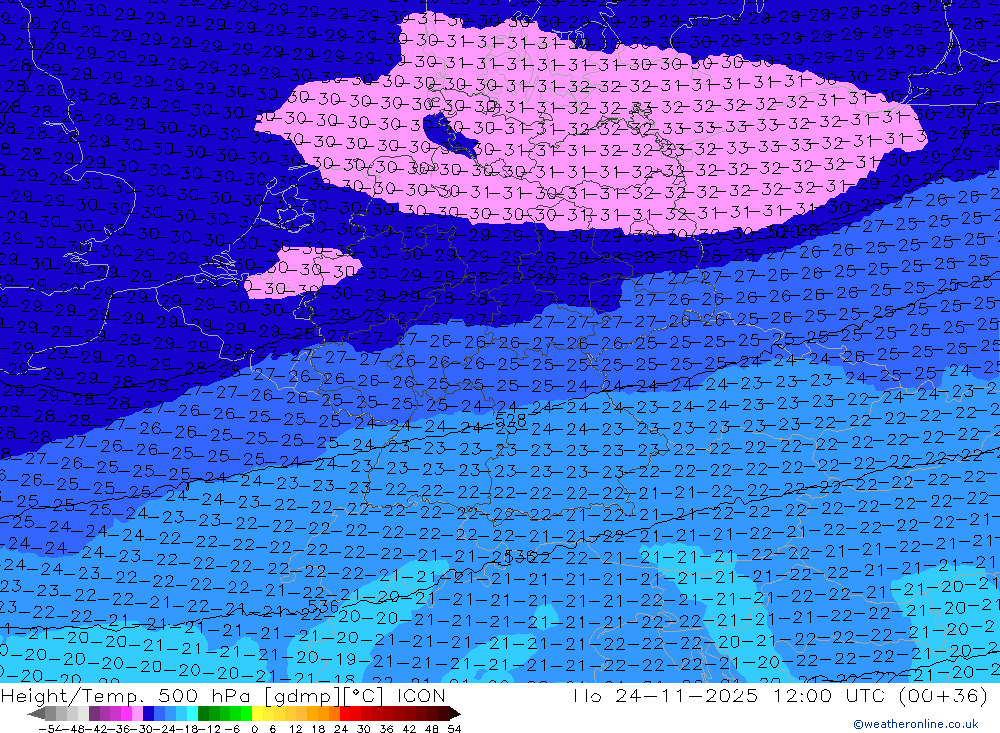Click the '520' height contour label
Viewport: 1000px width, 733px height.
543,272
